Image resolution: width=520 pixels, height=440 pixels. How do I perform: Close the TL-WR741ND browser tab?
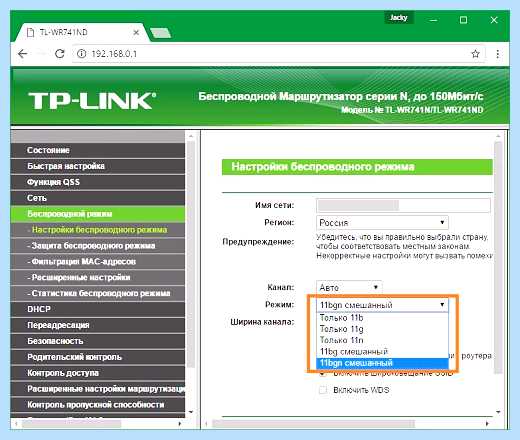(x=136, y=33)
